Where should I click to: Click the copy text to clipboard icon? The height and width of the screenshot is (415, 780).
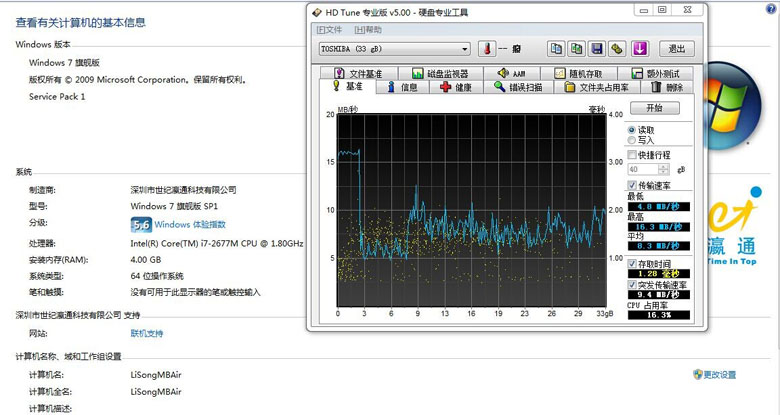(x=556, y=49)
